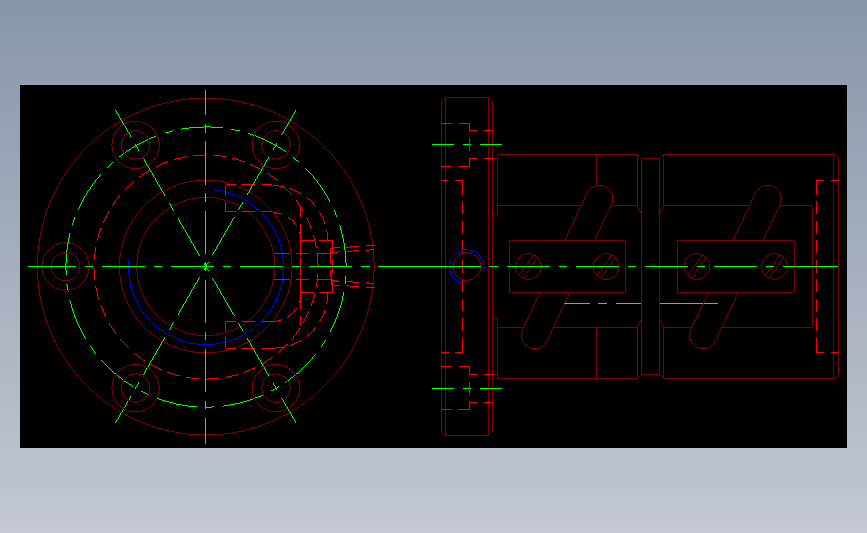The width and height of the screenshot is (867, 533).
Task: Select the leftmost bolt hole on horizontal centerline
Action: pos(65,266)
